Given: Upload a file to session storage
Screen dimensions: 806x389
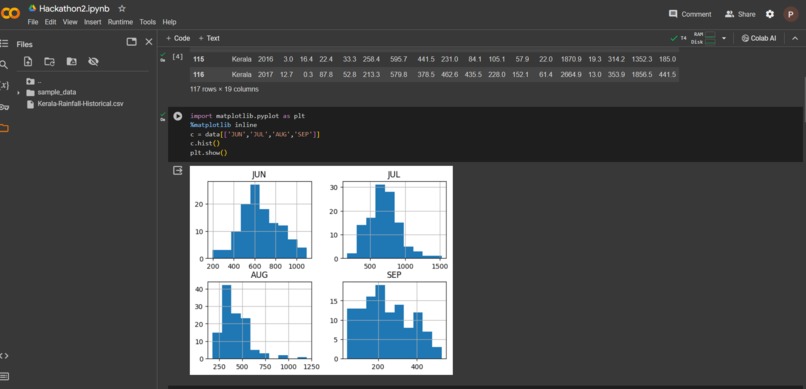Looking at the screenshot, I should 28,62.
